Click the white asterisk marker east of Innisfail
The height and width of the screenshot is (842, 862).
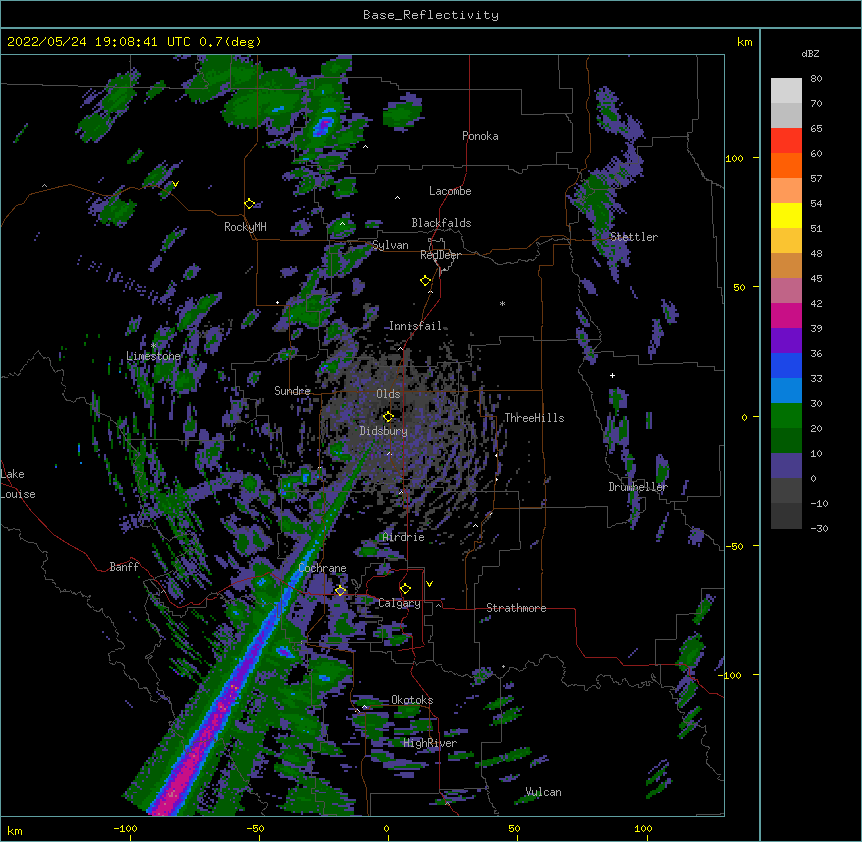tap(502, 303)
